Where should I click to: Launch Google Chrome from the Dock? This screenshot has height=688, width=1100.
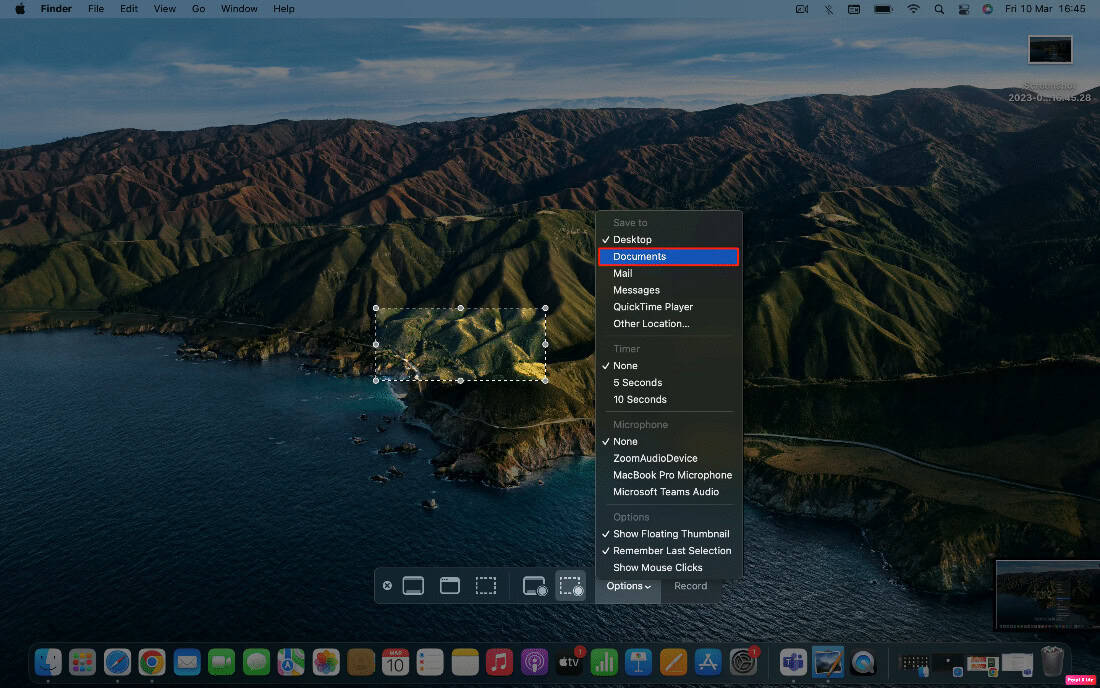point(152,661)
